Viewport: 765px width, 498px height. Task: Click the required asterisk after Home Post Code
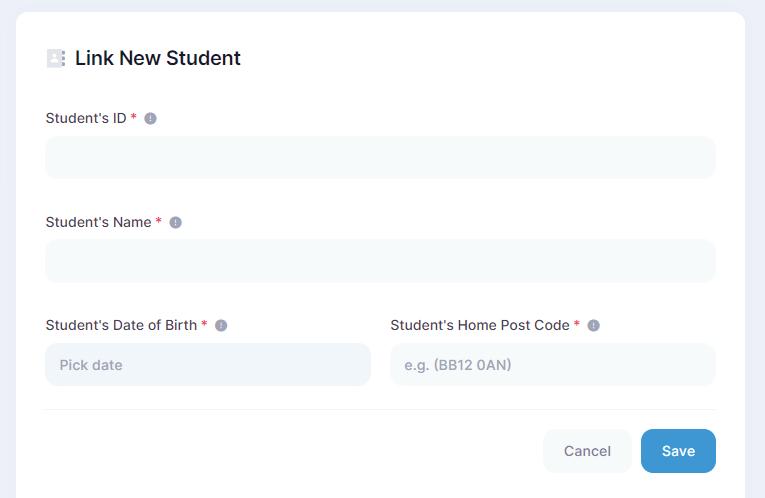(x=577, y=326)
